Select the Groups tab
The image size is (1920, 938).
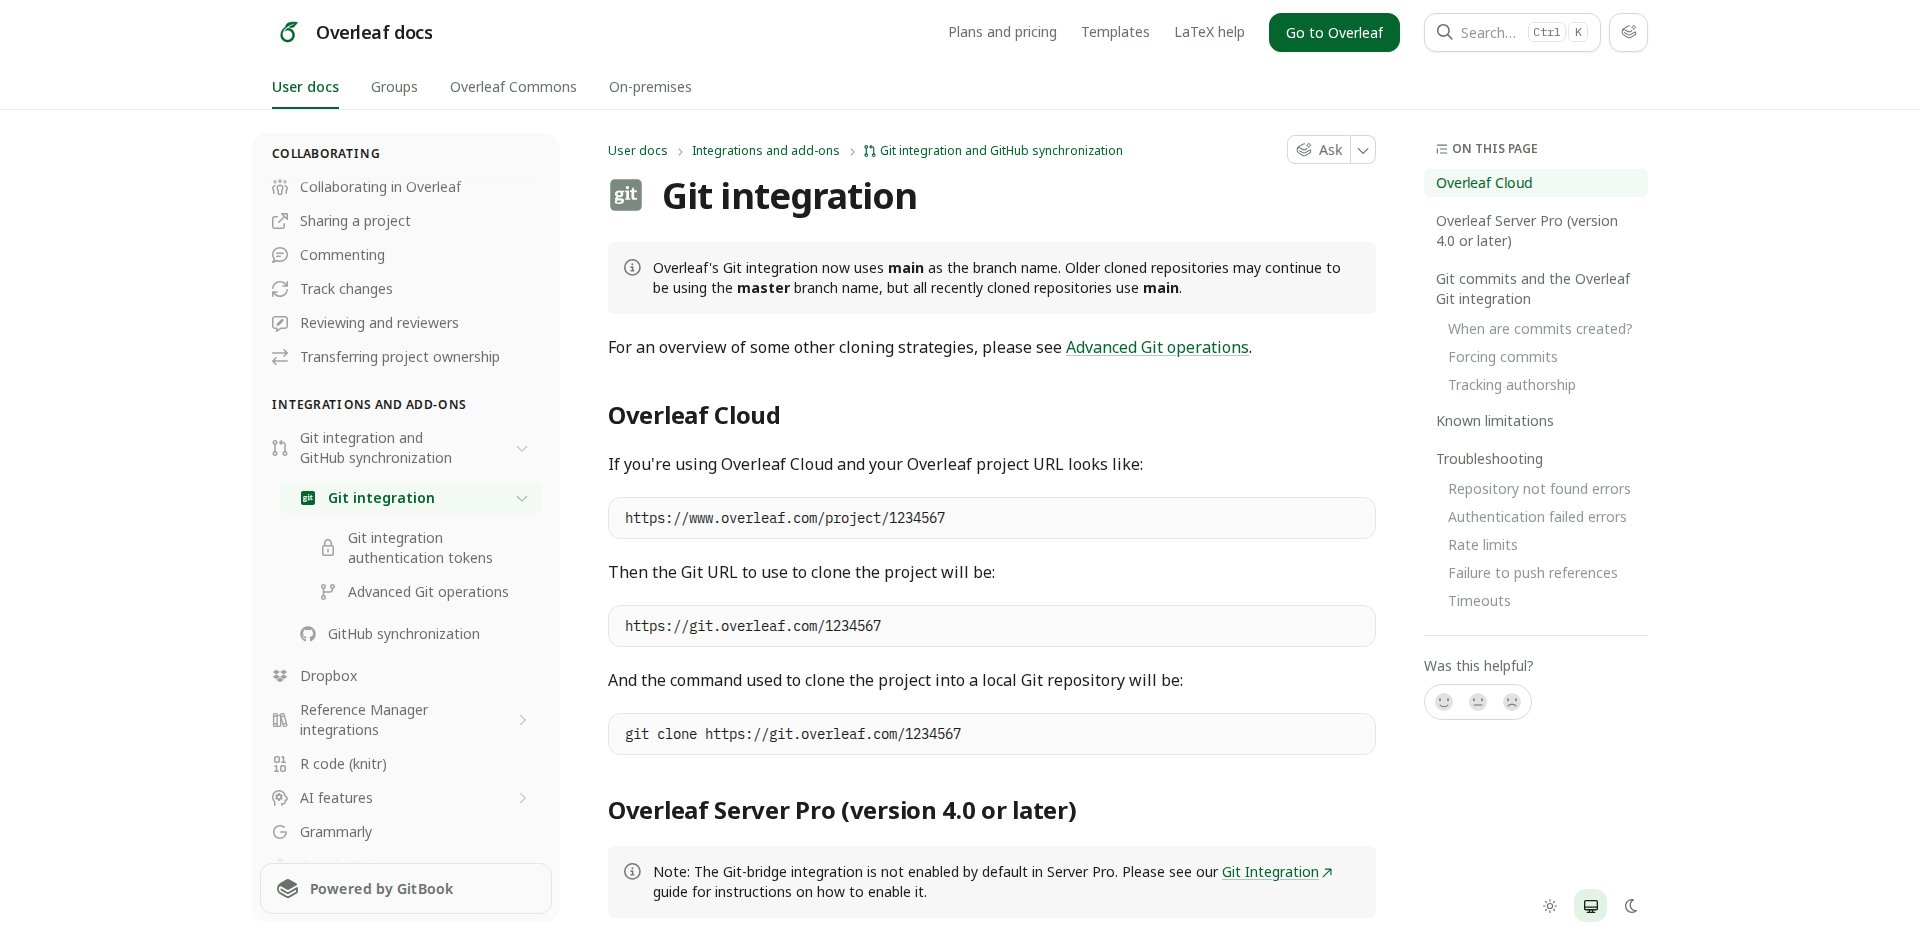(394, 87)
